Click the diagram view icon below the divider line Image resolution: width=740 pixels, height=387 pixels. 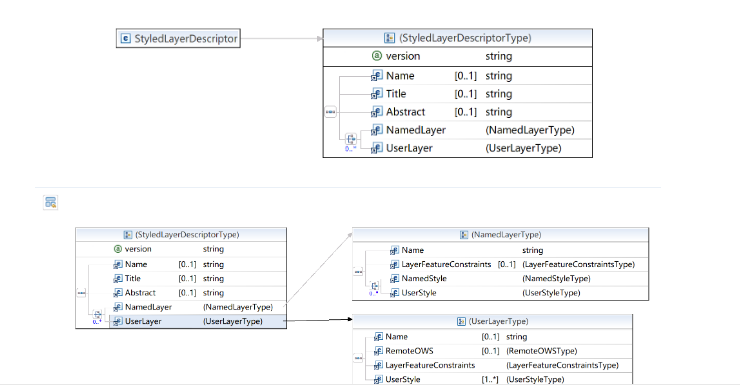(50, 202)
